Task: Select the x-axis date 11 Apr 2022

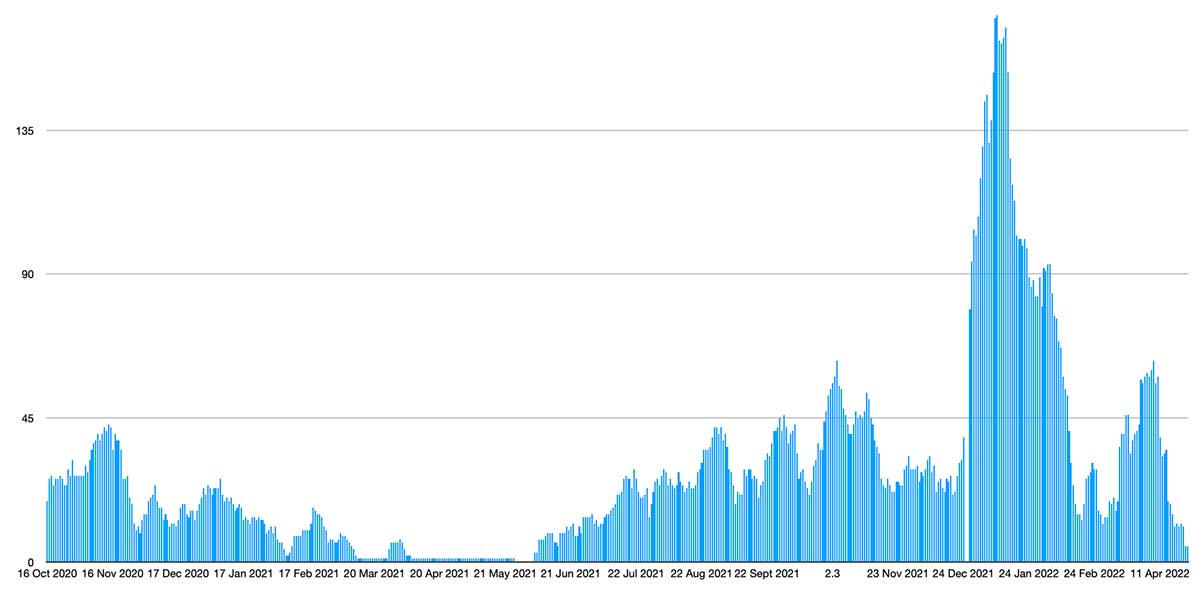Action: [1159, 574]
